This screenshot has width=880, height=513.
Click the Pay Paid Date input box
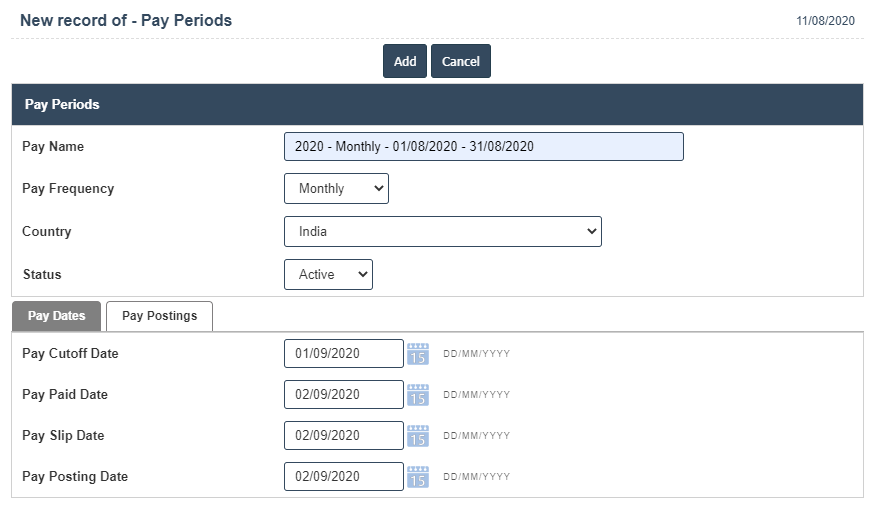pyautogui.click(x=343, y=395)
